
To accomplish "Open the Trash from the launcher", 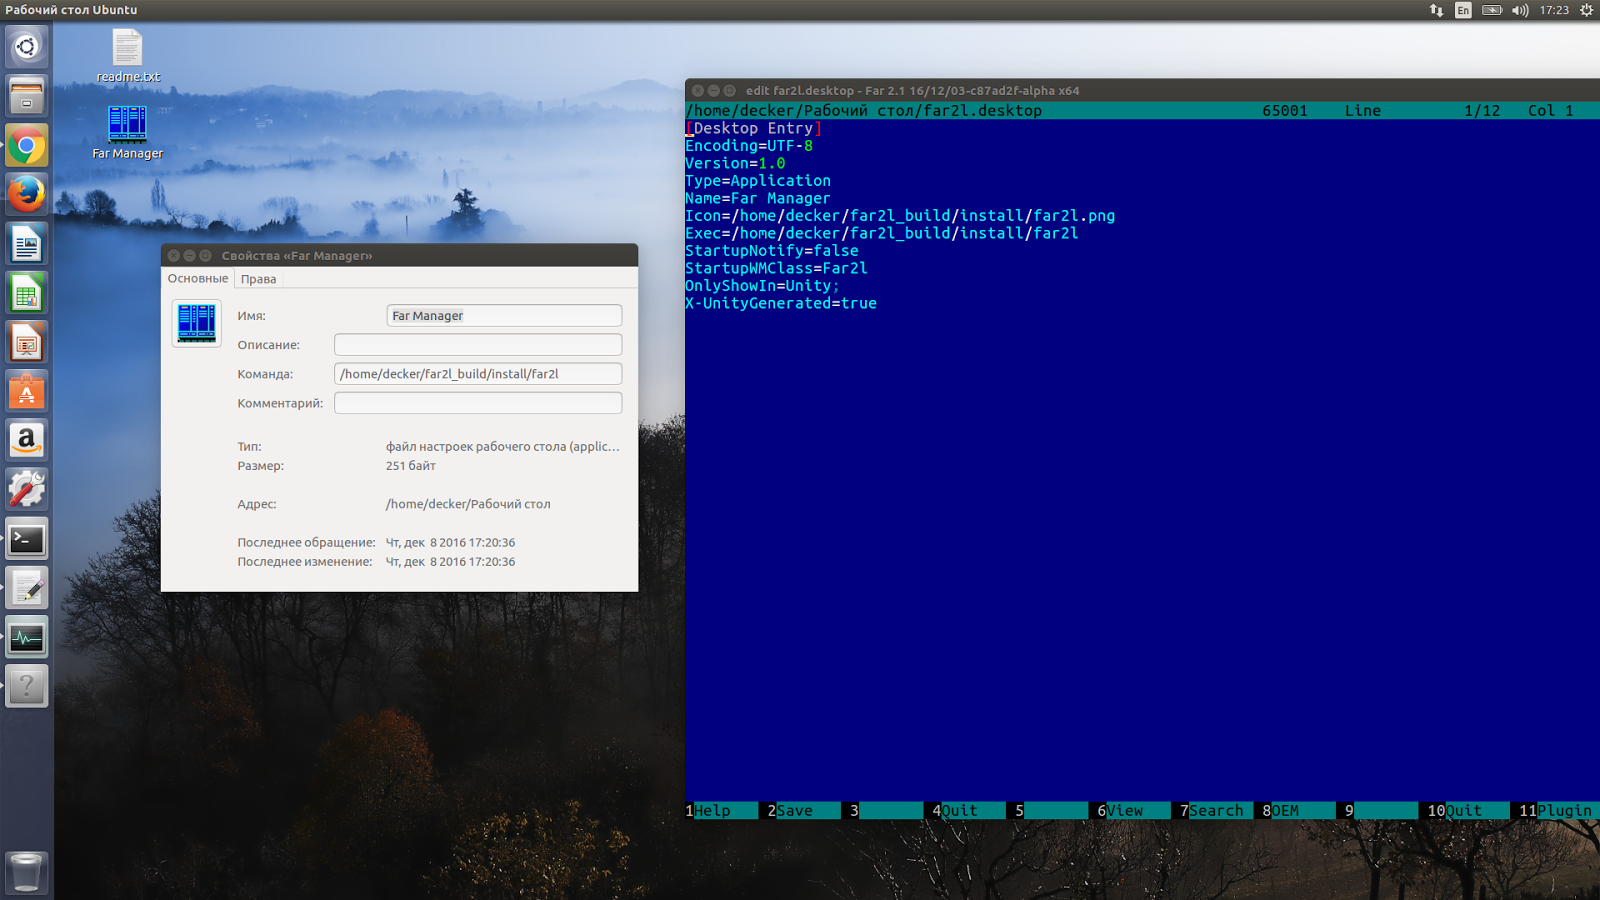I will (x=27, y=872).
